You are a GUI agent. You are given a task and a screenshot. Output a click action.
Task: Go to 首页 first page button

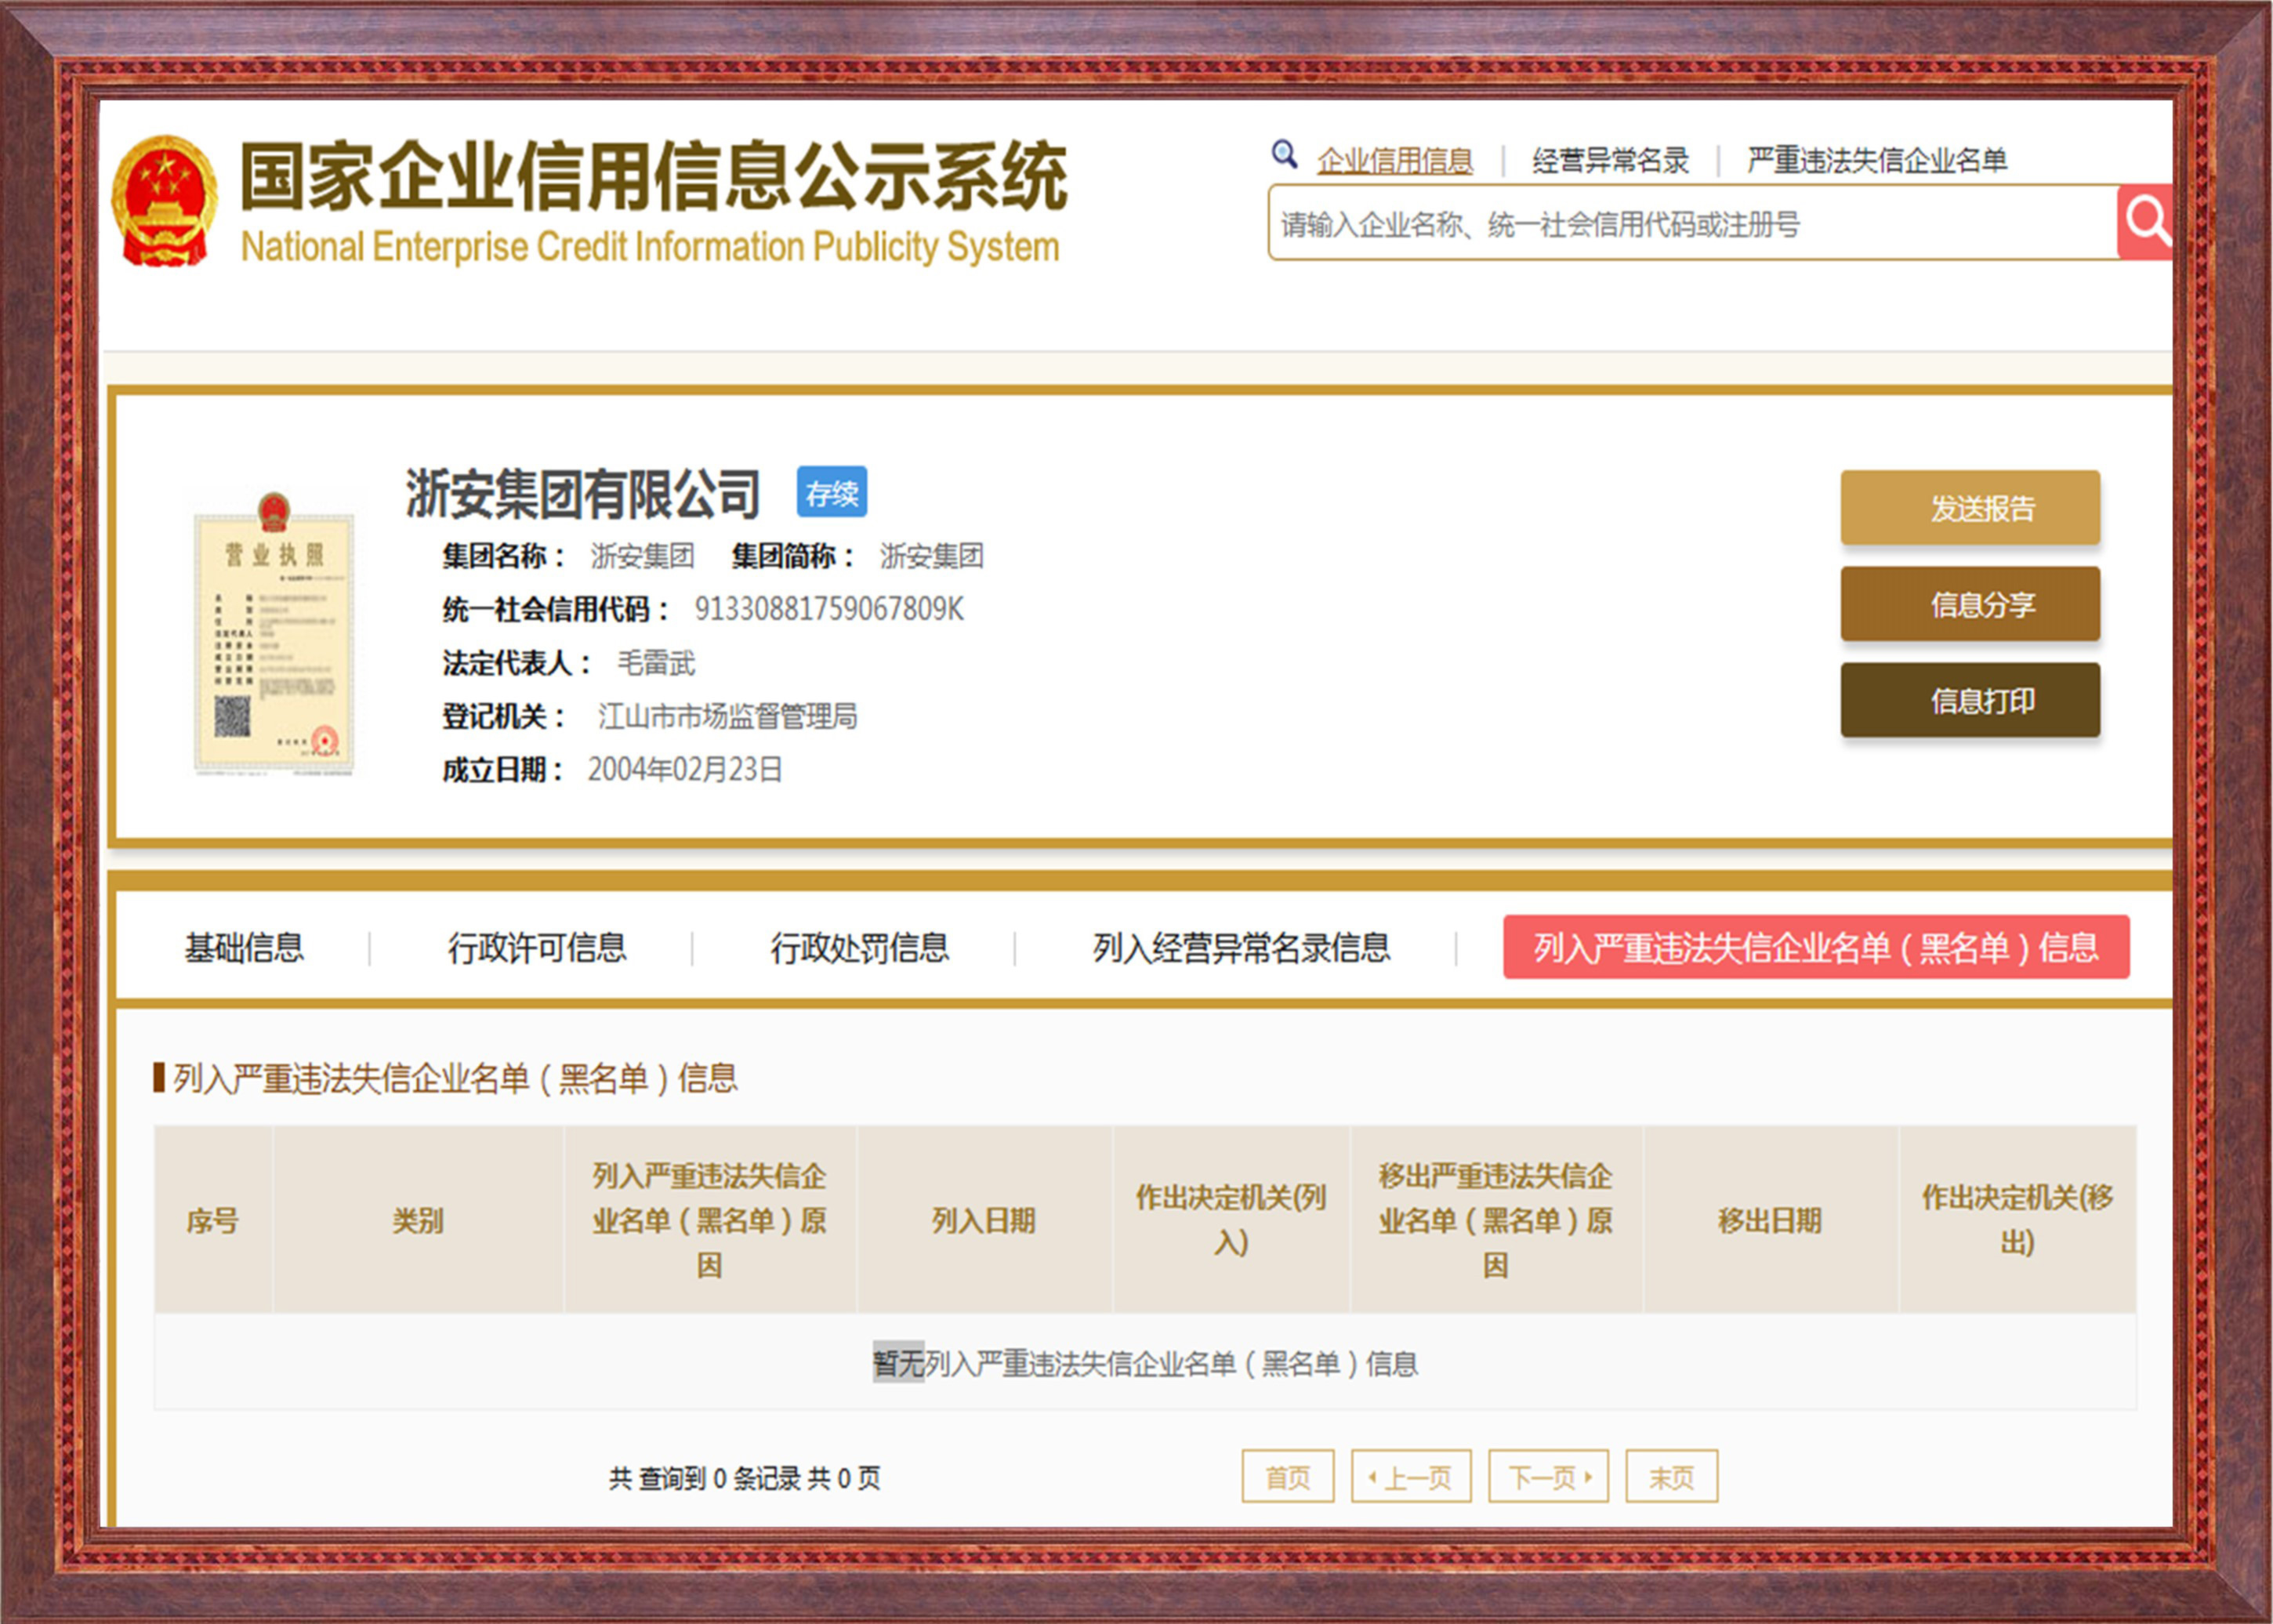pos(1288,1476)
